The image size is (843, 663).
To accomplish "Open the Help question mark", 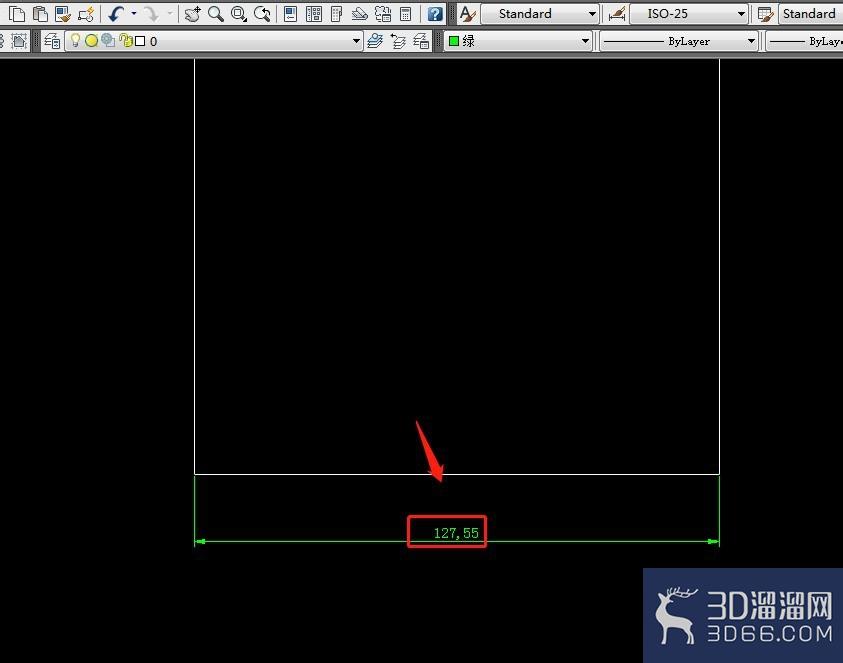I will (x=434, y=13).
